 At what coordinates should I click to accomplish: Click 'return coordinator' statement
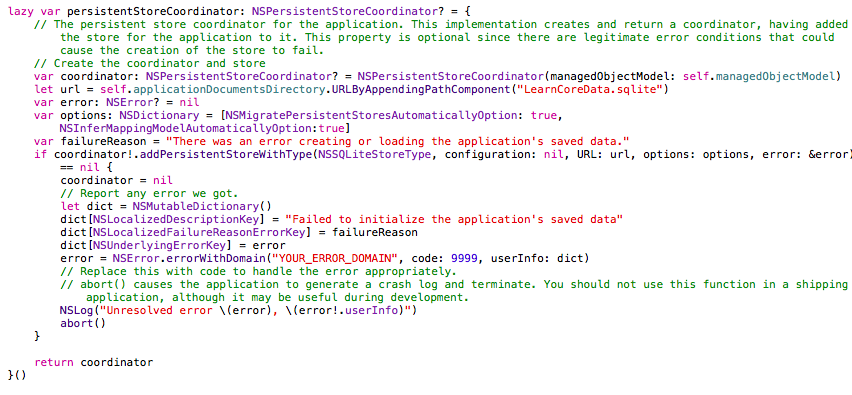click(93, 362)
